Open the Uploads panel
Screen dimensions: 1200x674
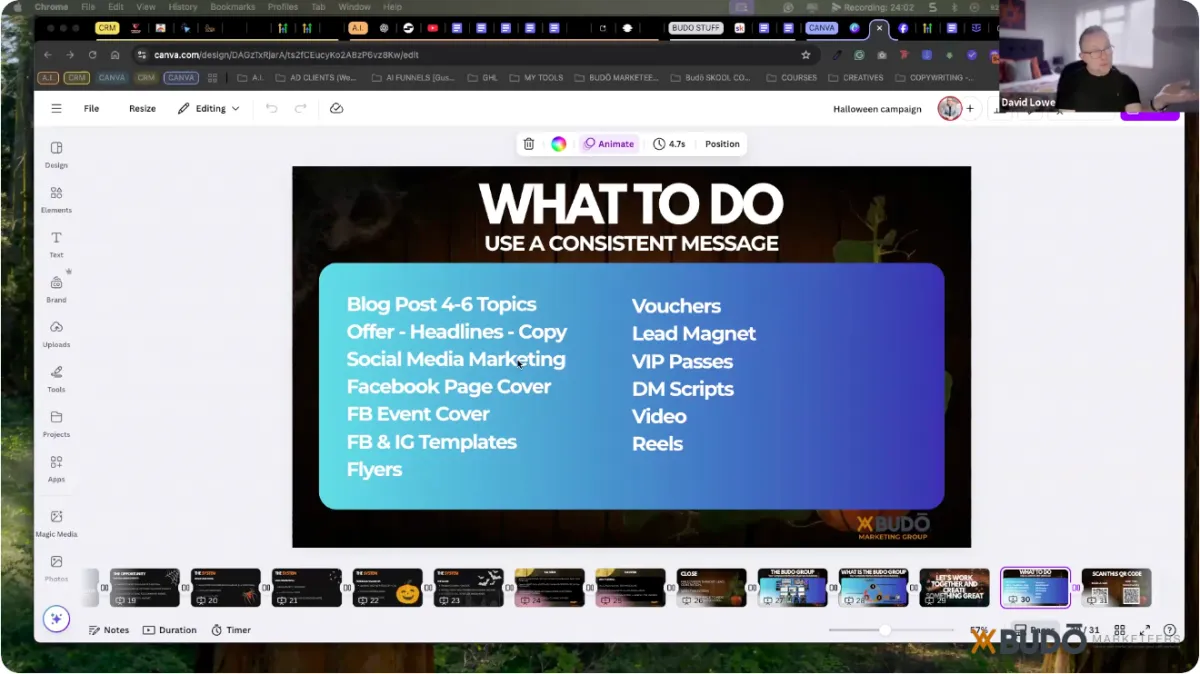(x=56, y=334)
